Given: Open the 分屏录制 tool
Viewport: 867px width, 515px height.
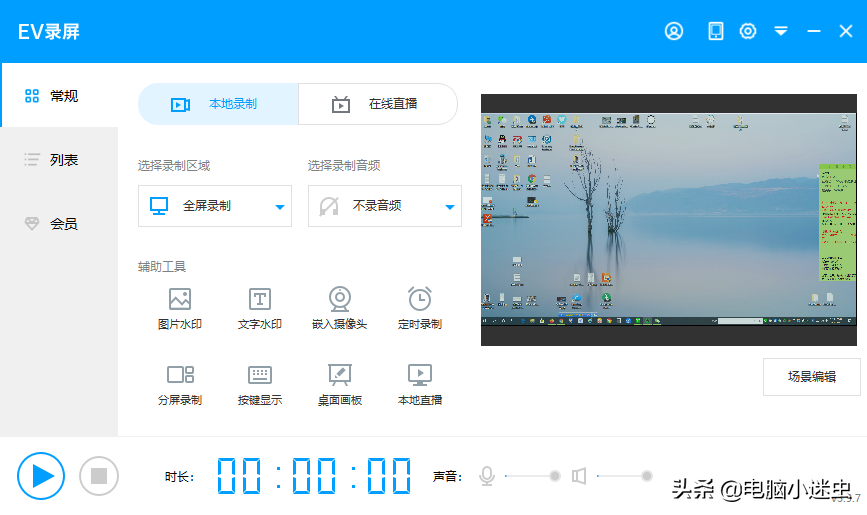Looking at the screenshot, I should pos(180,385).
